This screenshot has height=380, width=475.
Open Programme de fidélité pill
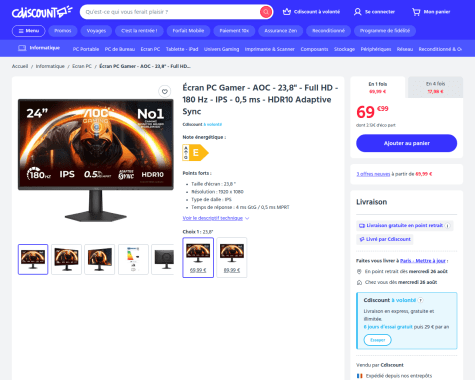click(x=385, y=31)
